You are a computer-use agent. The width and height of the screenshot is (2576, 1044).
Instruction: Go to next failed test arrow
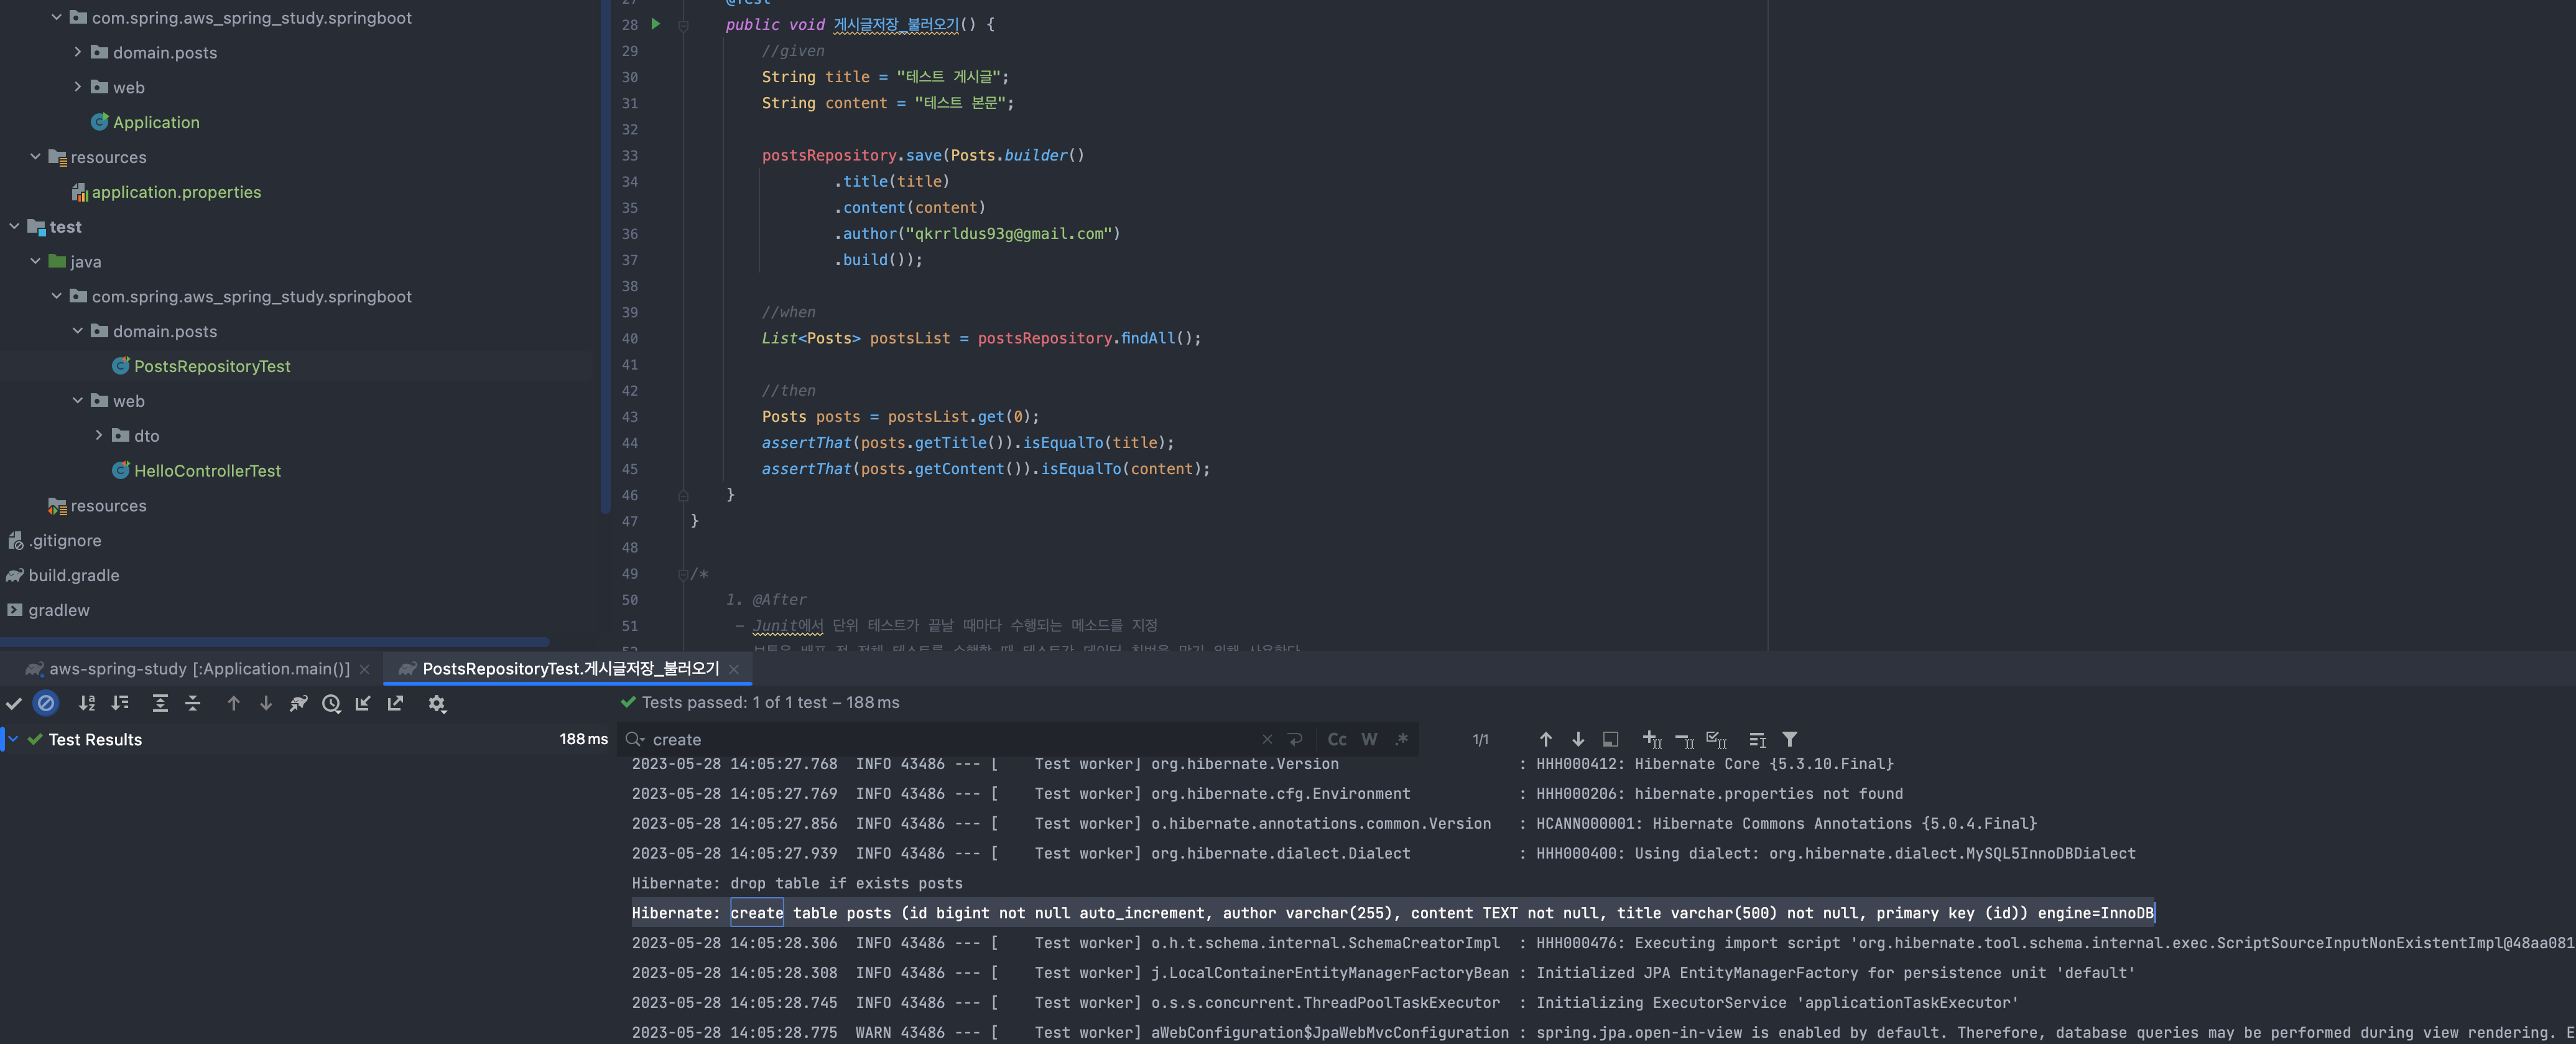pyautogui.click(x=266, y=704)
